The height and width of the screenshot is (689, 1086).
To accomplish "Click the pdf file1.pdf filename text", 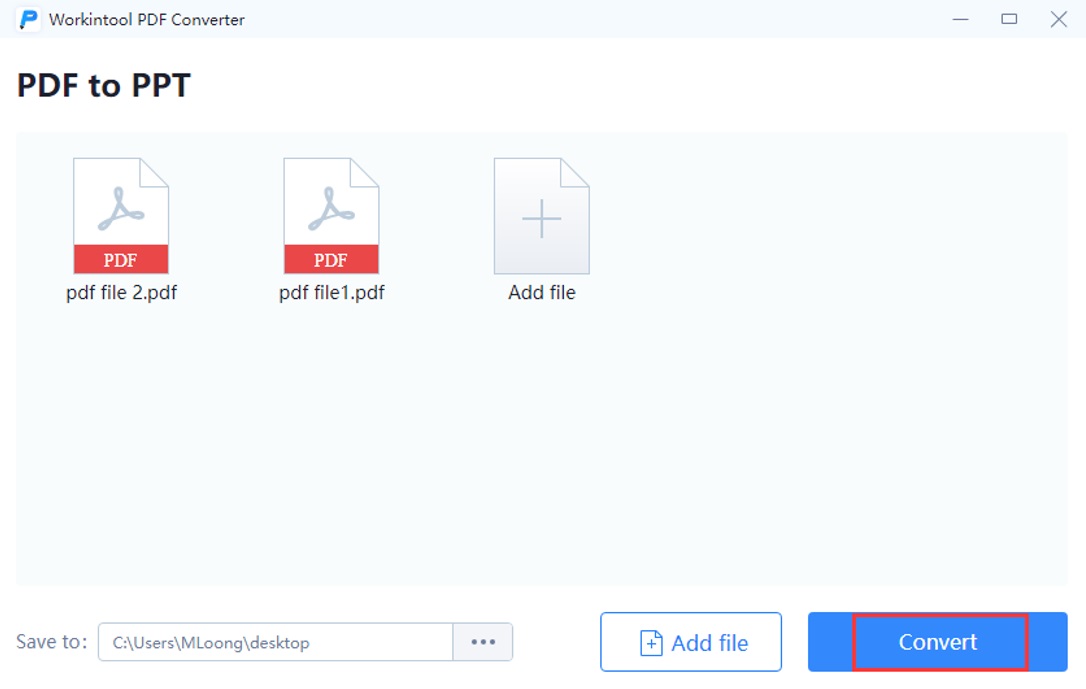I will pyautogui.click(x=331, y=293).
